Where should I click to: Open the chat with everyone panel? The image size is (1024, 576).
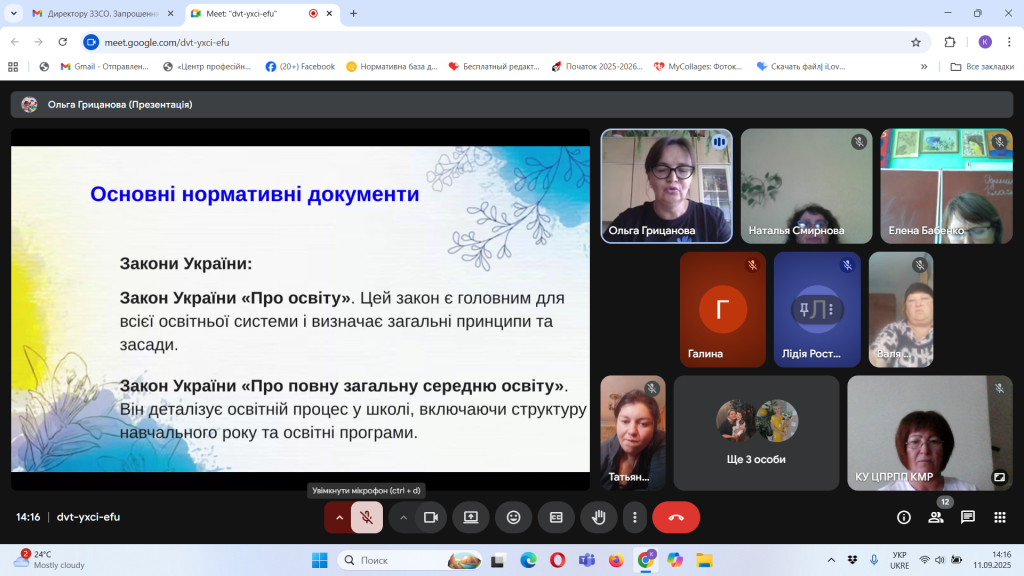pyautogui.click(x=968, y=517)
